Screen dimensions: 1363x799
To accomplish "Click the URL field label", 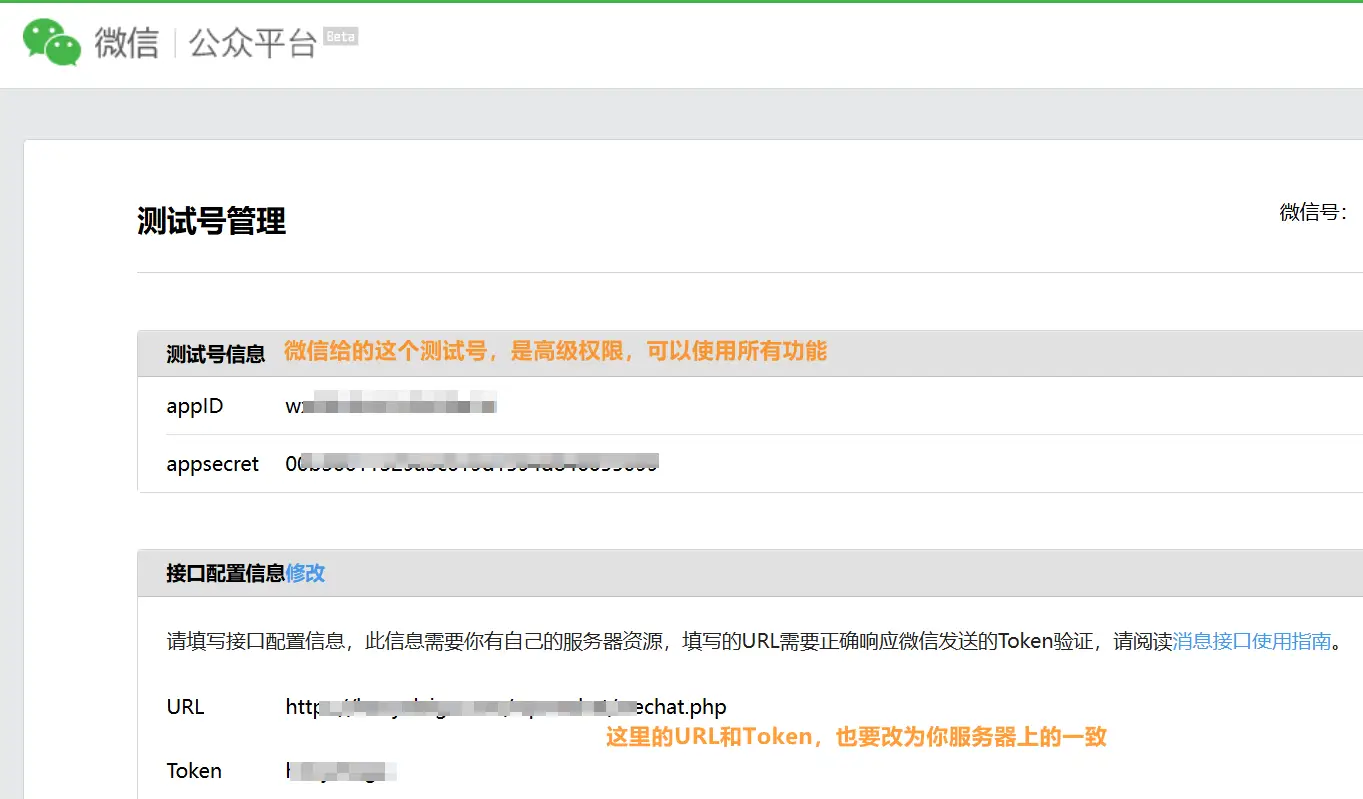I will (185, 707).
